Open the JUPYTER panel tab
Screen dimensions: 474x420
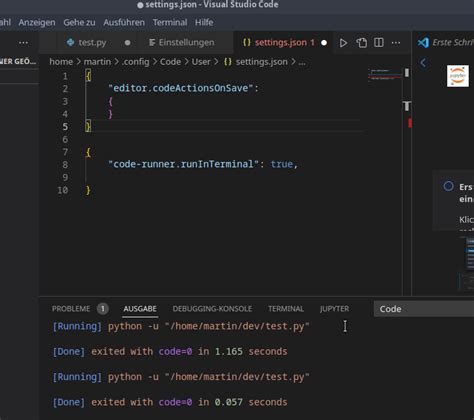point(334,309)
